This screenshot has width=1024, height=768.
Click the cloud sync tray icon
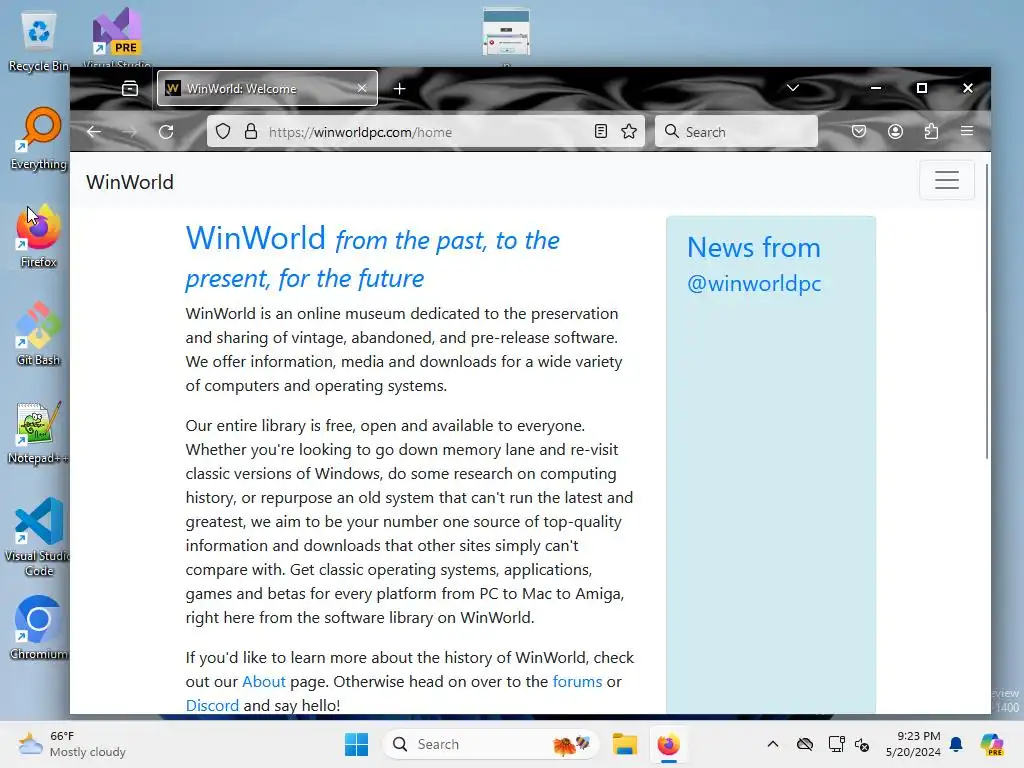pyautogui.click(x=805, y=744)
